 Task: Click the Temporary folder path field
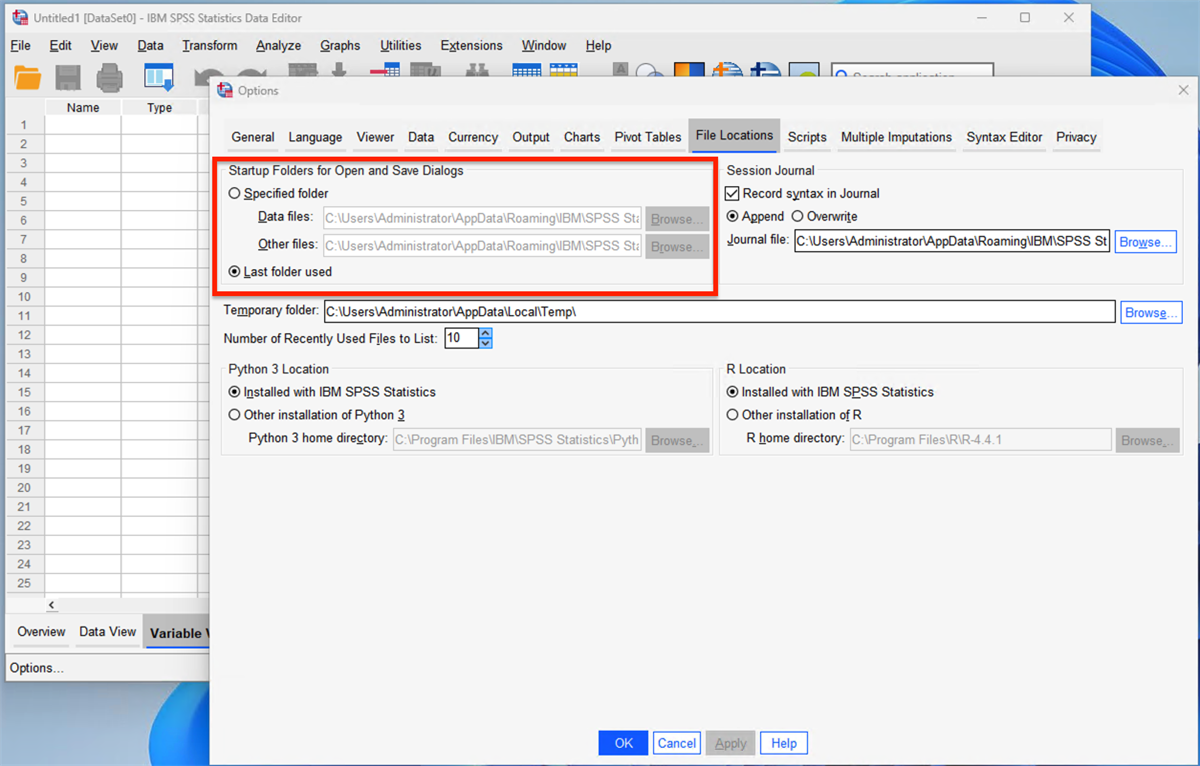[719, 312]
